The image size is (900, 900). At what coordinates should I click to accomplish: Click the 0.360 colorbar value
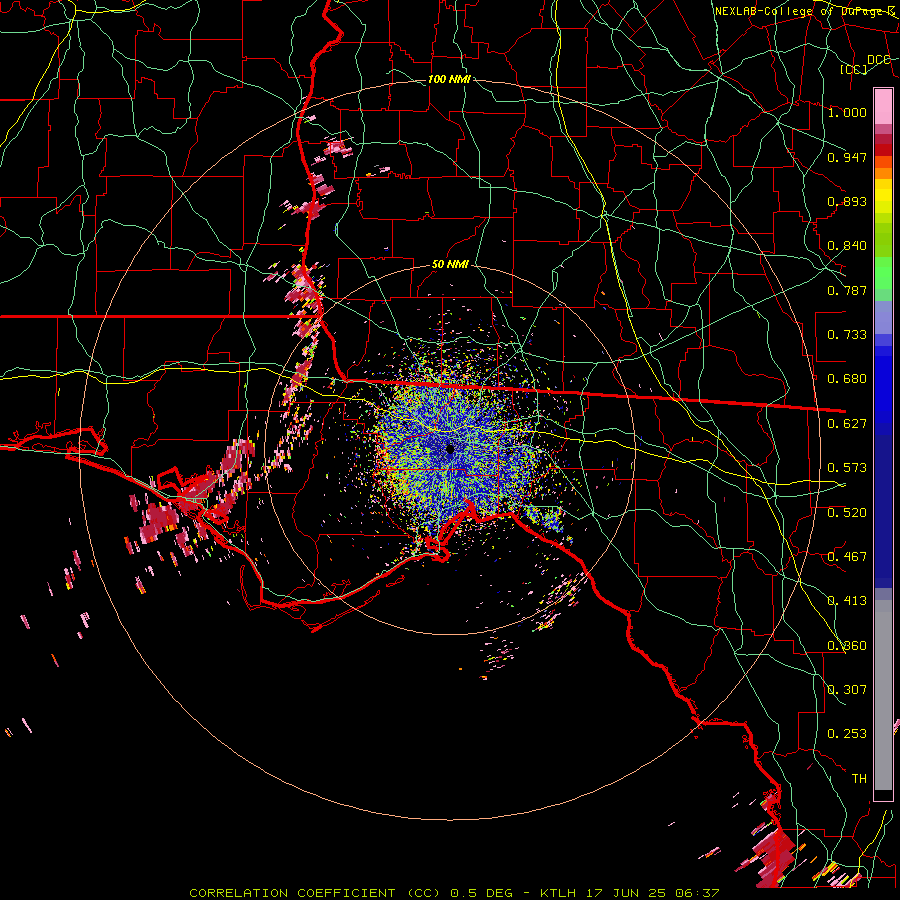pyautogui.click(x=847, y=646)
